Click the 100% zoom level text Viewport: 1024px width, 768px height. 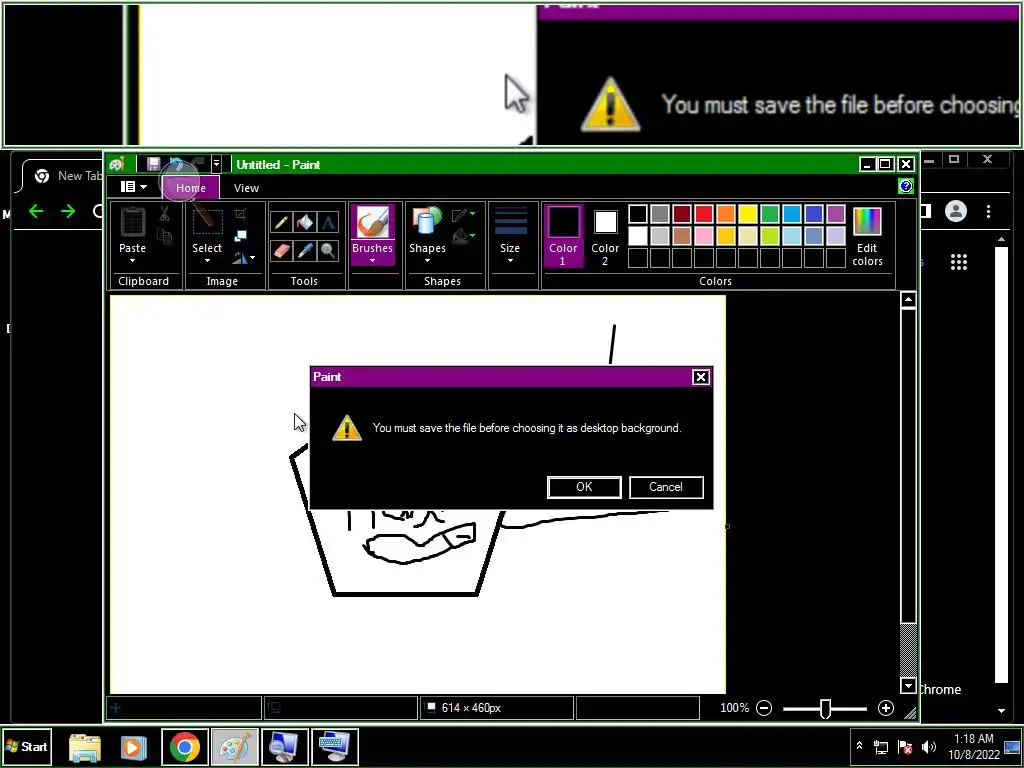point(734,708)
